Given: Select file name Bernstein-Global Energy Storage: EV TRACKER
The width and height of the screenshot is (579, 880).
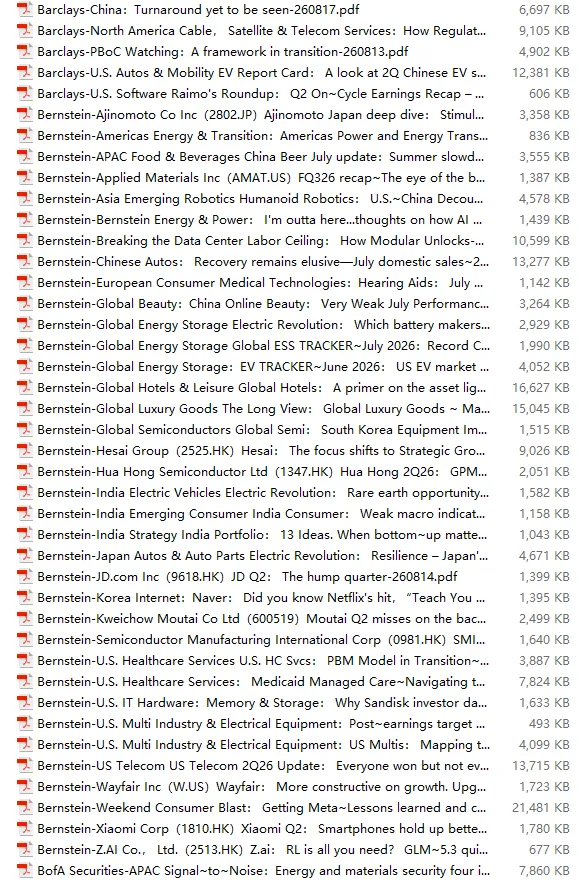Looking at the screenshot, I should click(263, 366).
